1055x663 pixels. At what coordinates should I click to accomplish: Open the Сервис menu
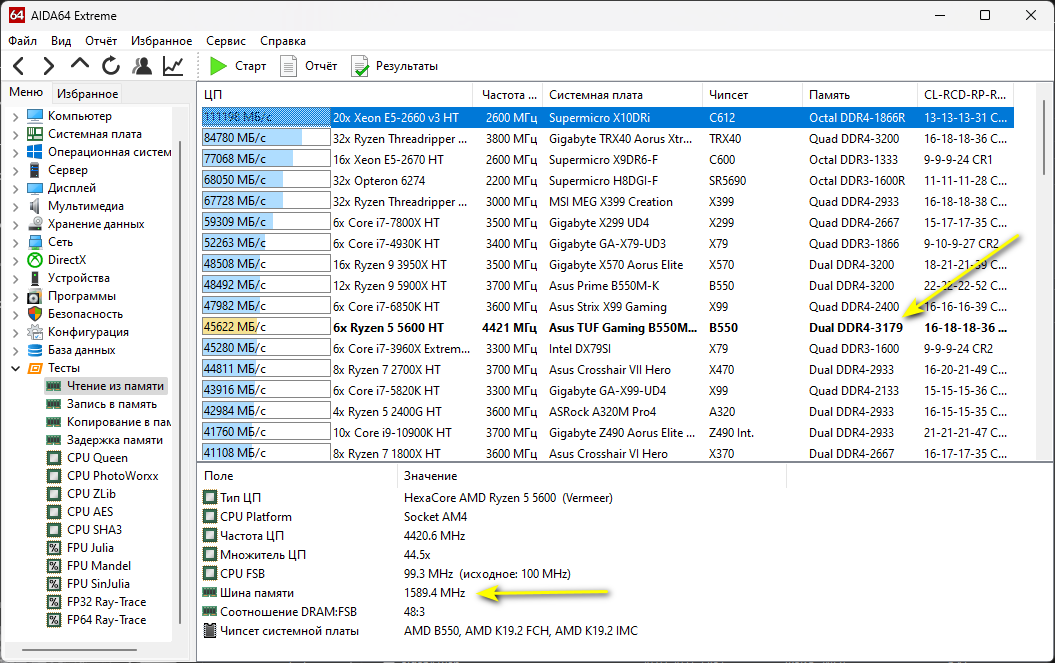[x=225, y=41]
